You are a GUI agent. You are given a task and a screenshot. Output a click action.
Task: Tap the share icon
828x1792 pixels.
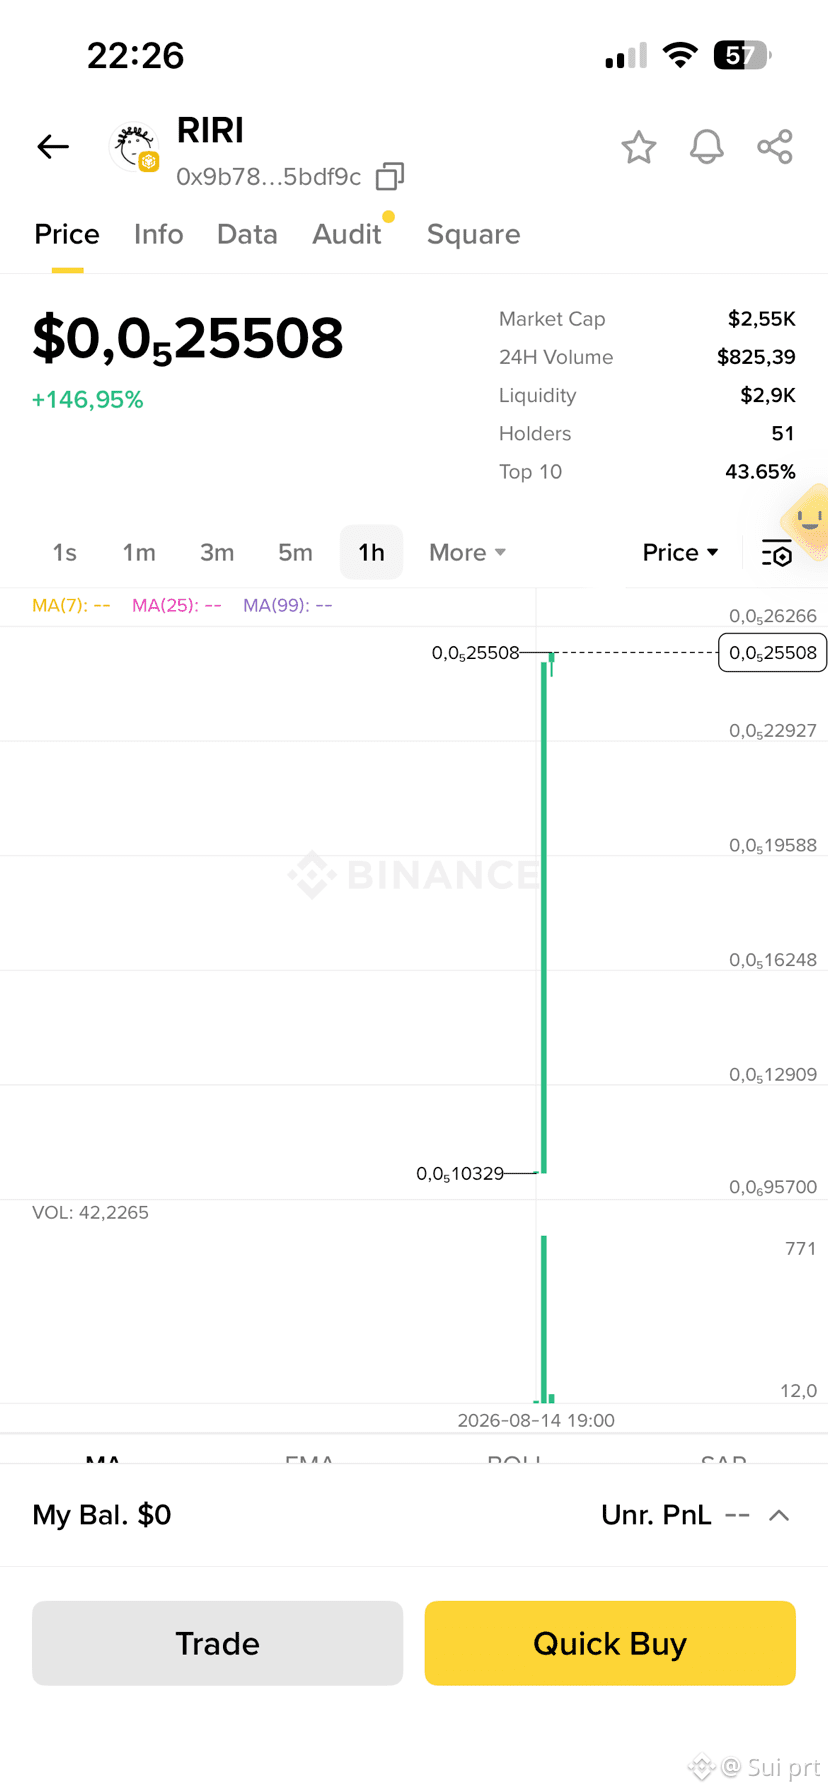775,147
